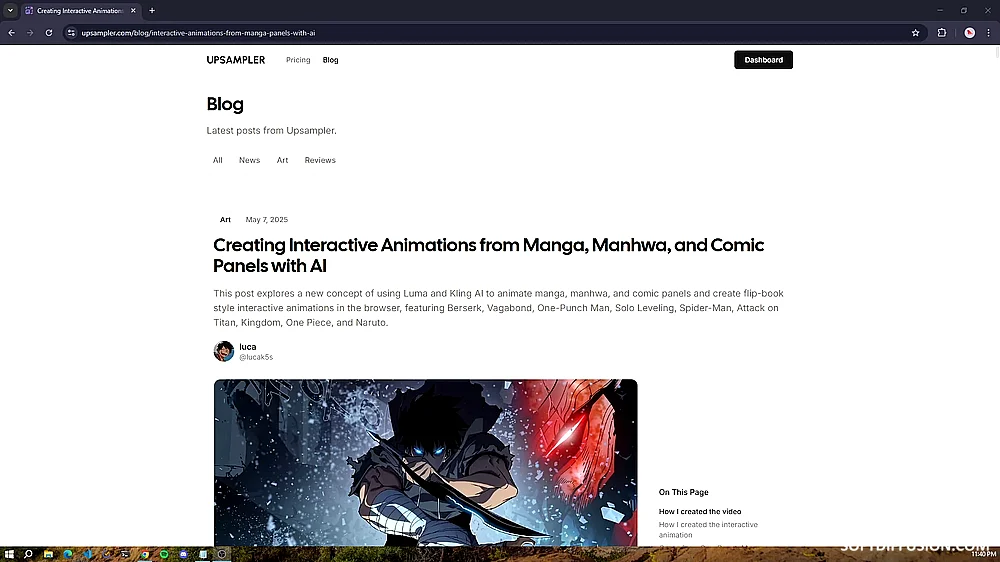View site information icon in address bar
The image size is (1000, 562).
(71, 33)
